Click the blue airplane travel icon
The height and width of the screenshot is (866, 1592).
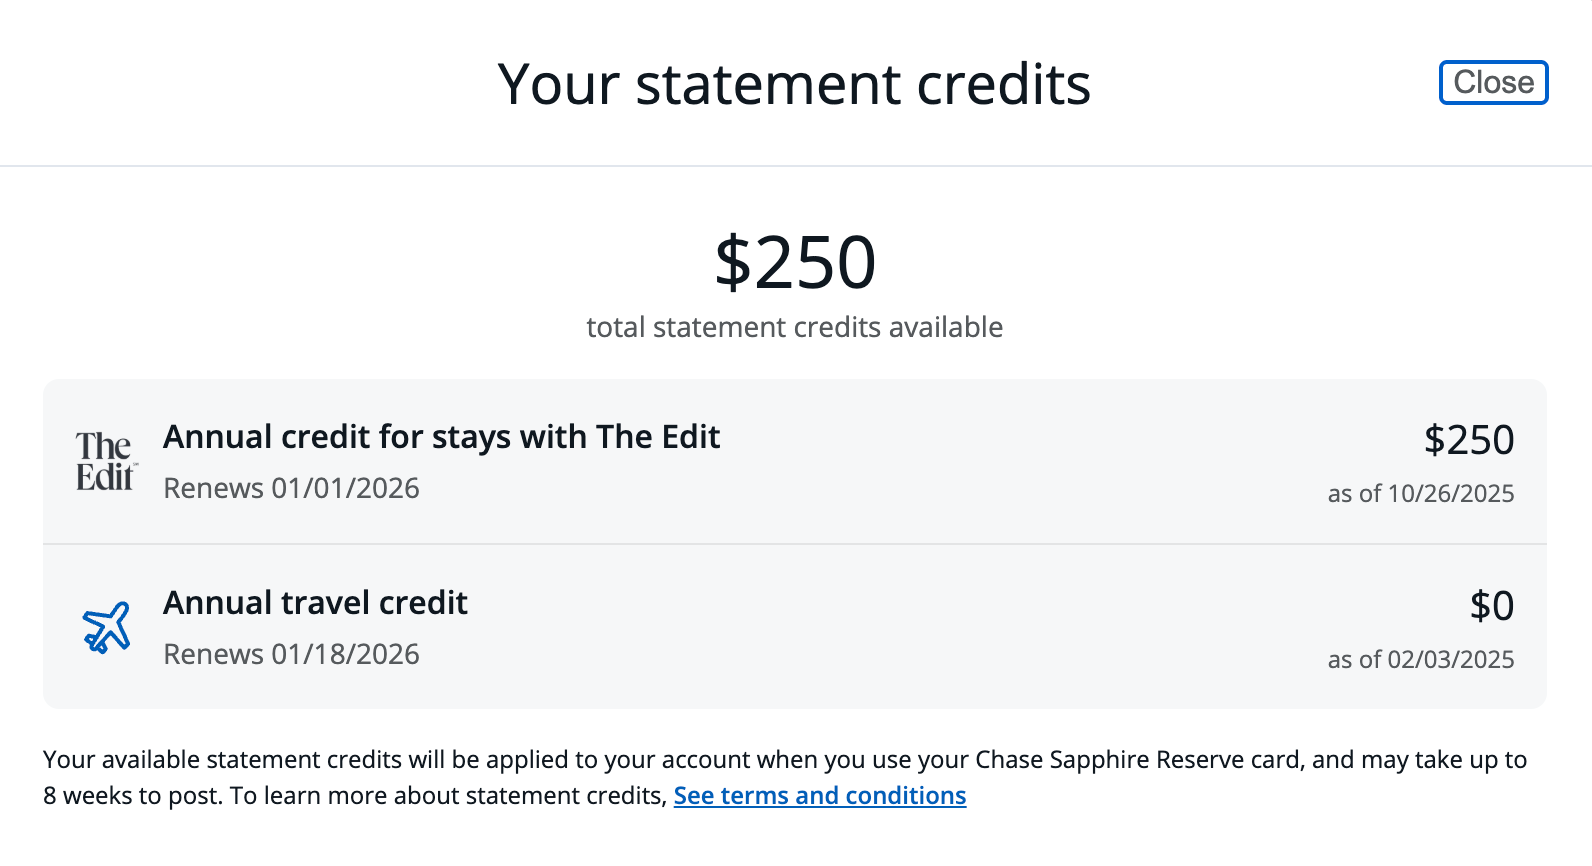click(106, 627)
